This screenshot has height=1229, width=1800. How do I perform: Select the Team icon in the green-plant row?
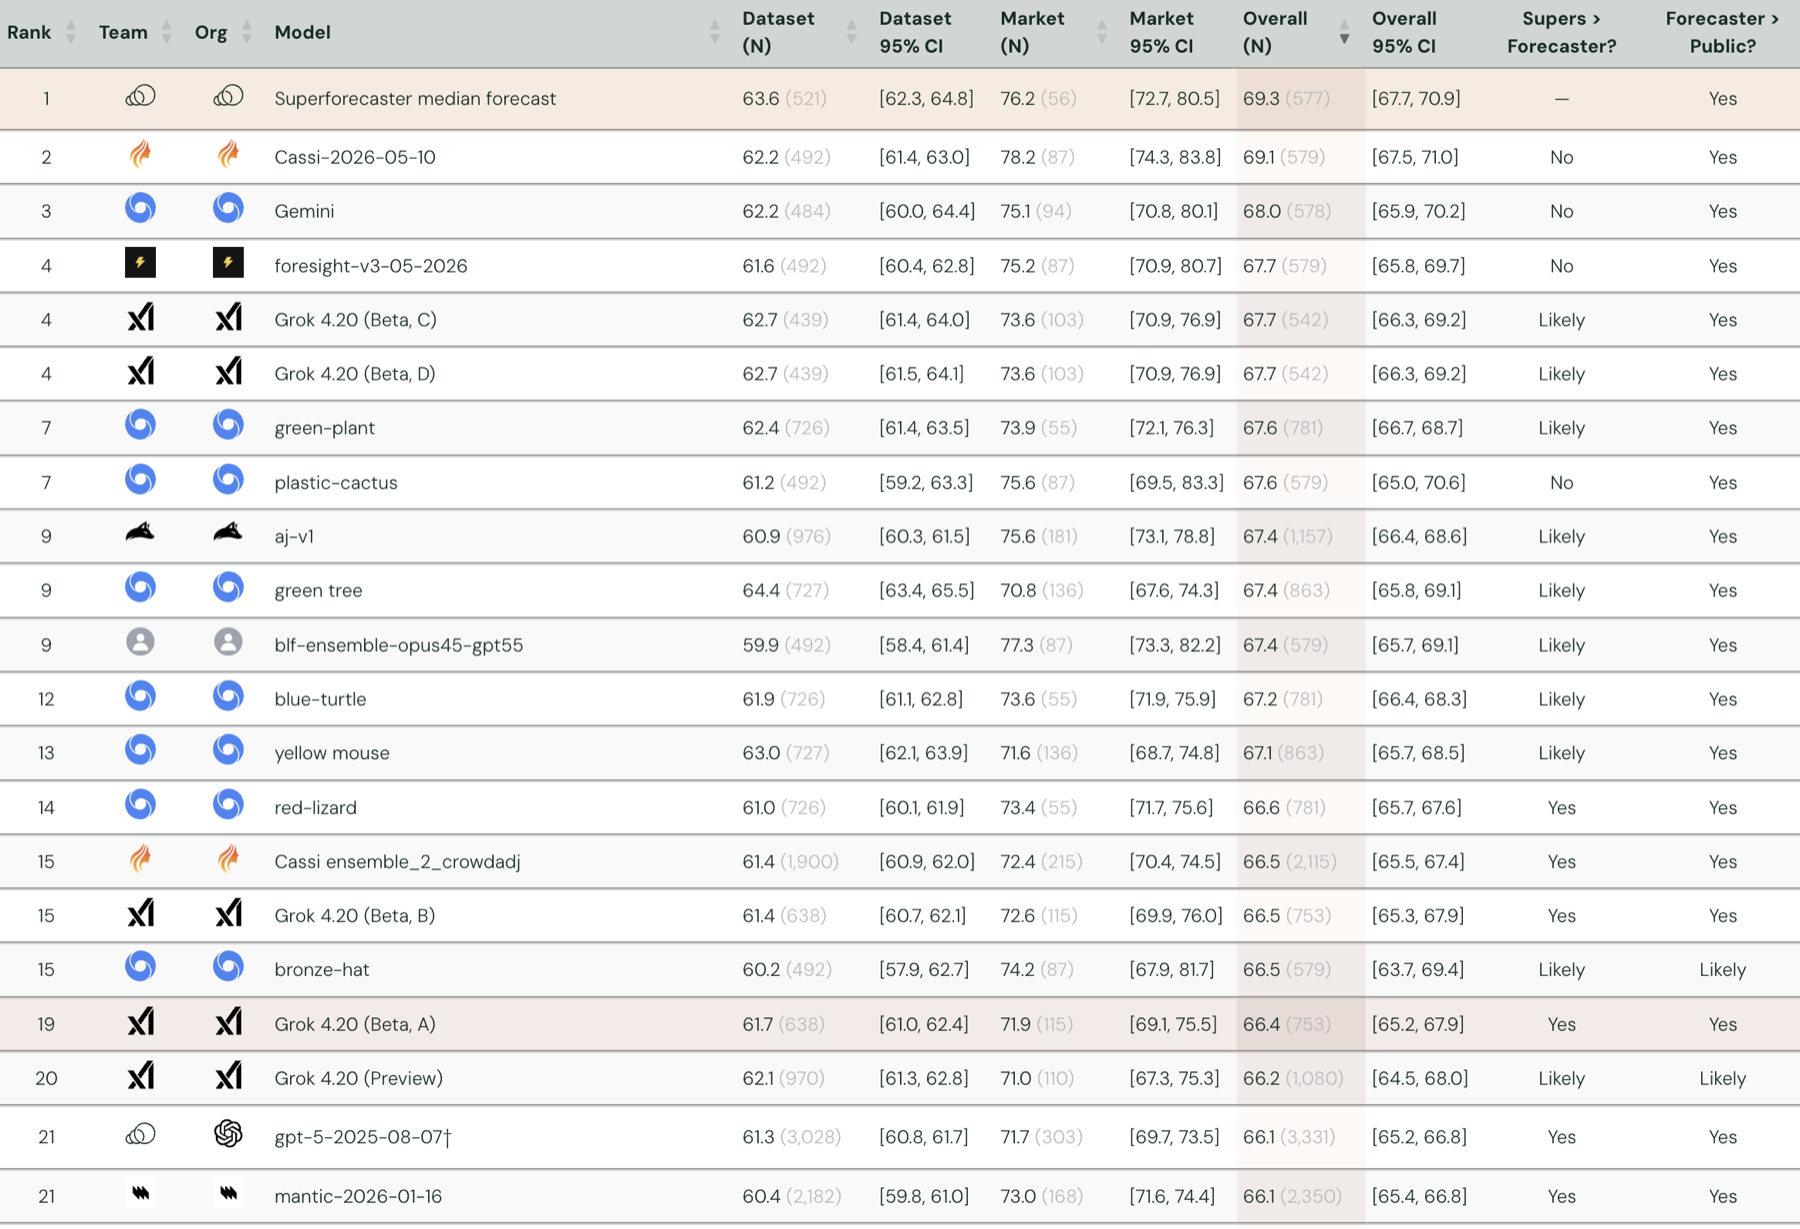140,425
